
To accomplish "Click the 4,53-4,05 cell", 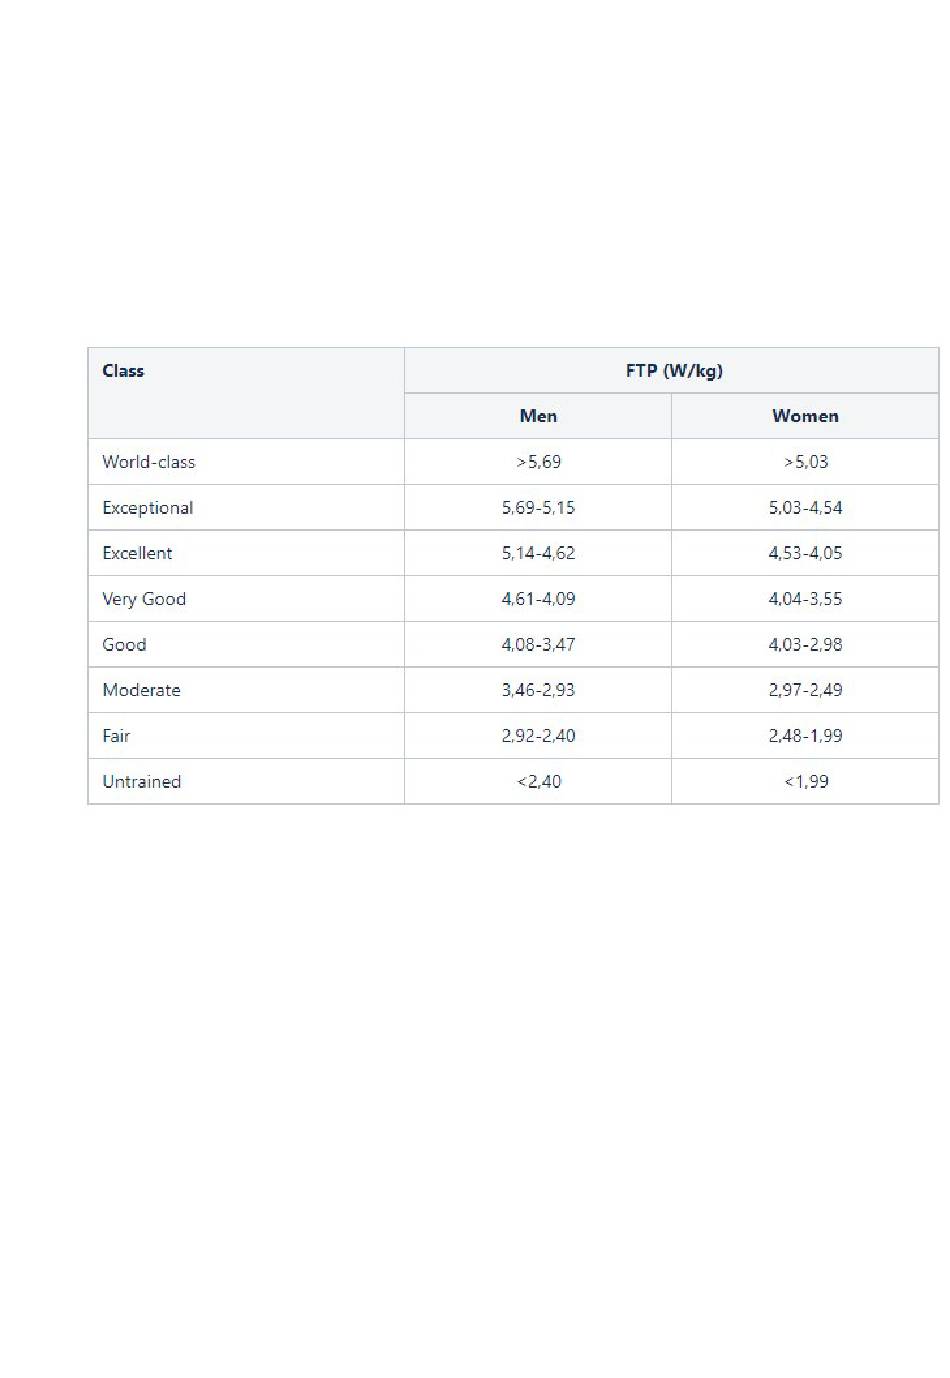I will point(805,553).
